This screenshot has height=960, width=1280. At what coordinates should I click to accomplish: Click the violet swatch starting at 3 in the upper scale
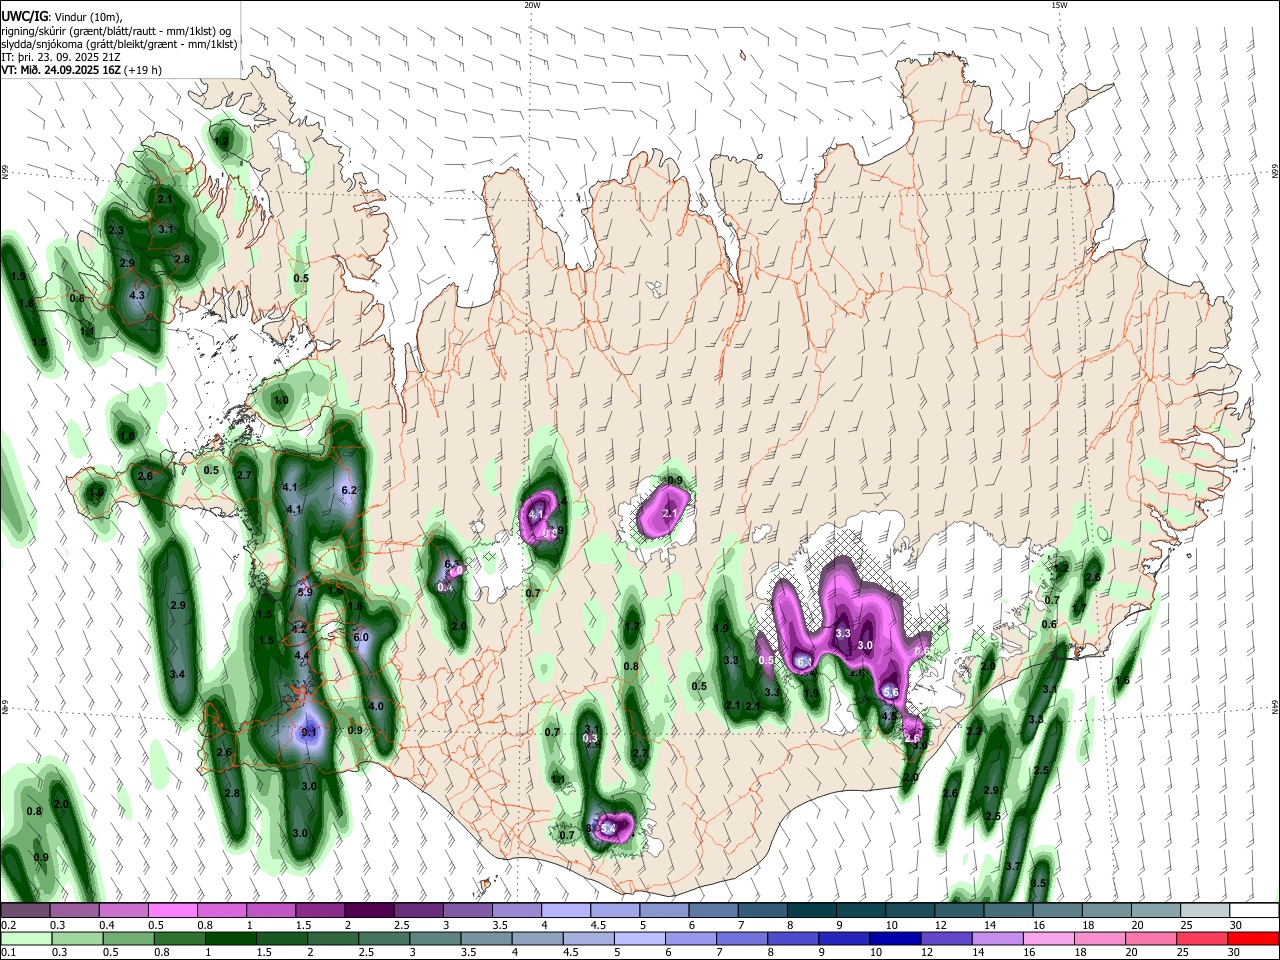point(466,910)
